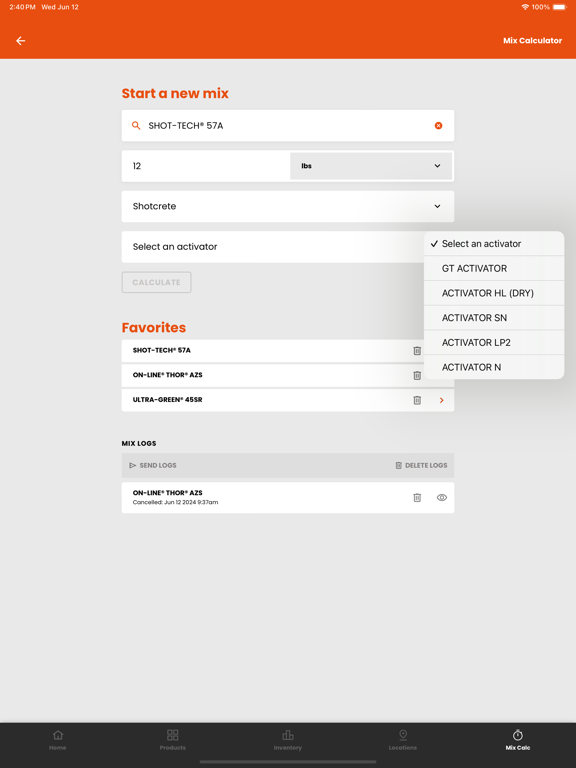The image size is (576, 768).
Task: Click the SHOT-TECH 57A product search field
Action: (288, 125)
